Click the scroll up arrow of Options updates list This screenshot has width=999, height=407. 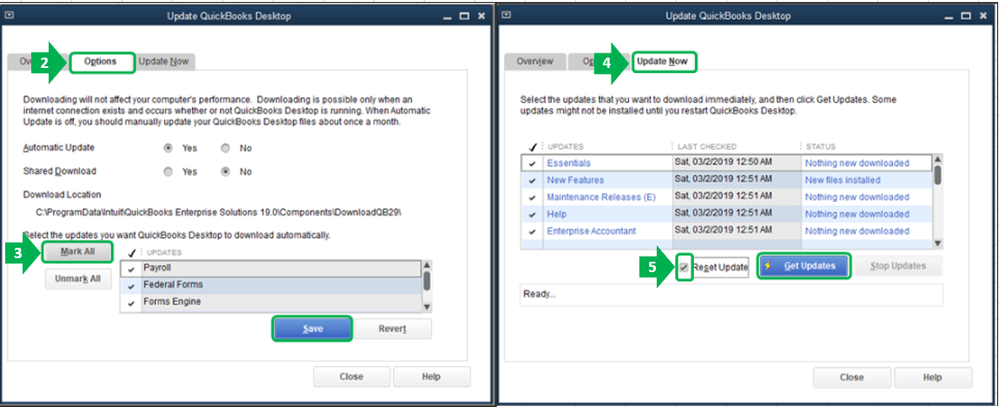click(427, 264)
